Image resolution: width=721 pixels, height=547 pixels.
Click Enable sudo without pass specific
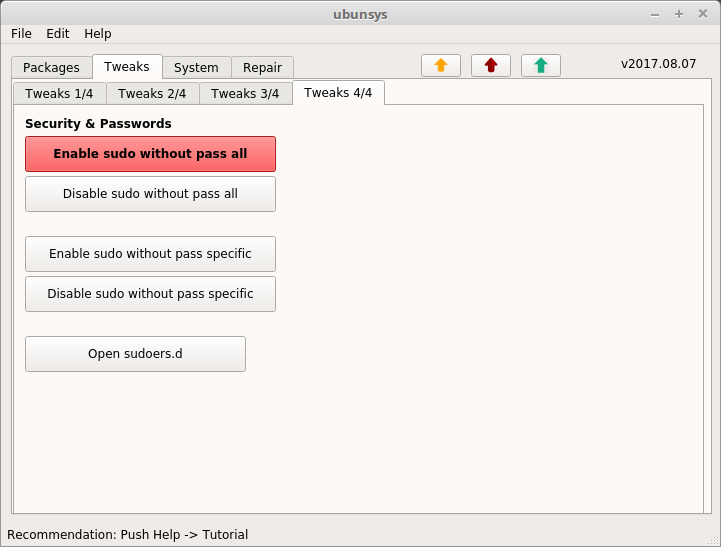150,254
